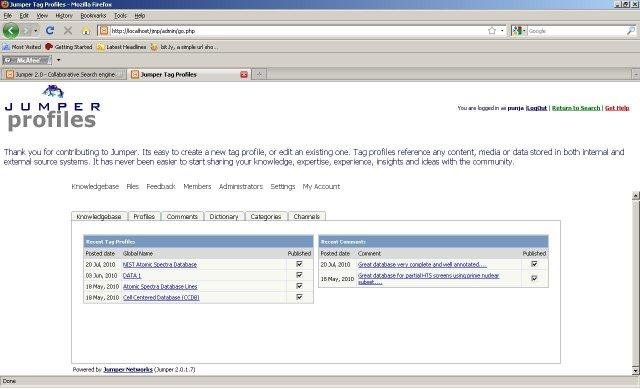Toggle Published for 'partial HTS screens' comment
Image resolution: width=640 pixels, height=389 pixels.
point(534,278)
